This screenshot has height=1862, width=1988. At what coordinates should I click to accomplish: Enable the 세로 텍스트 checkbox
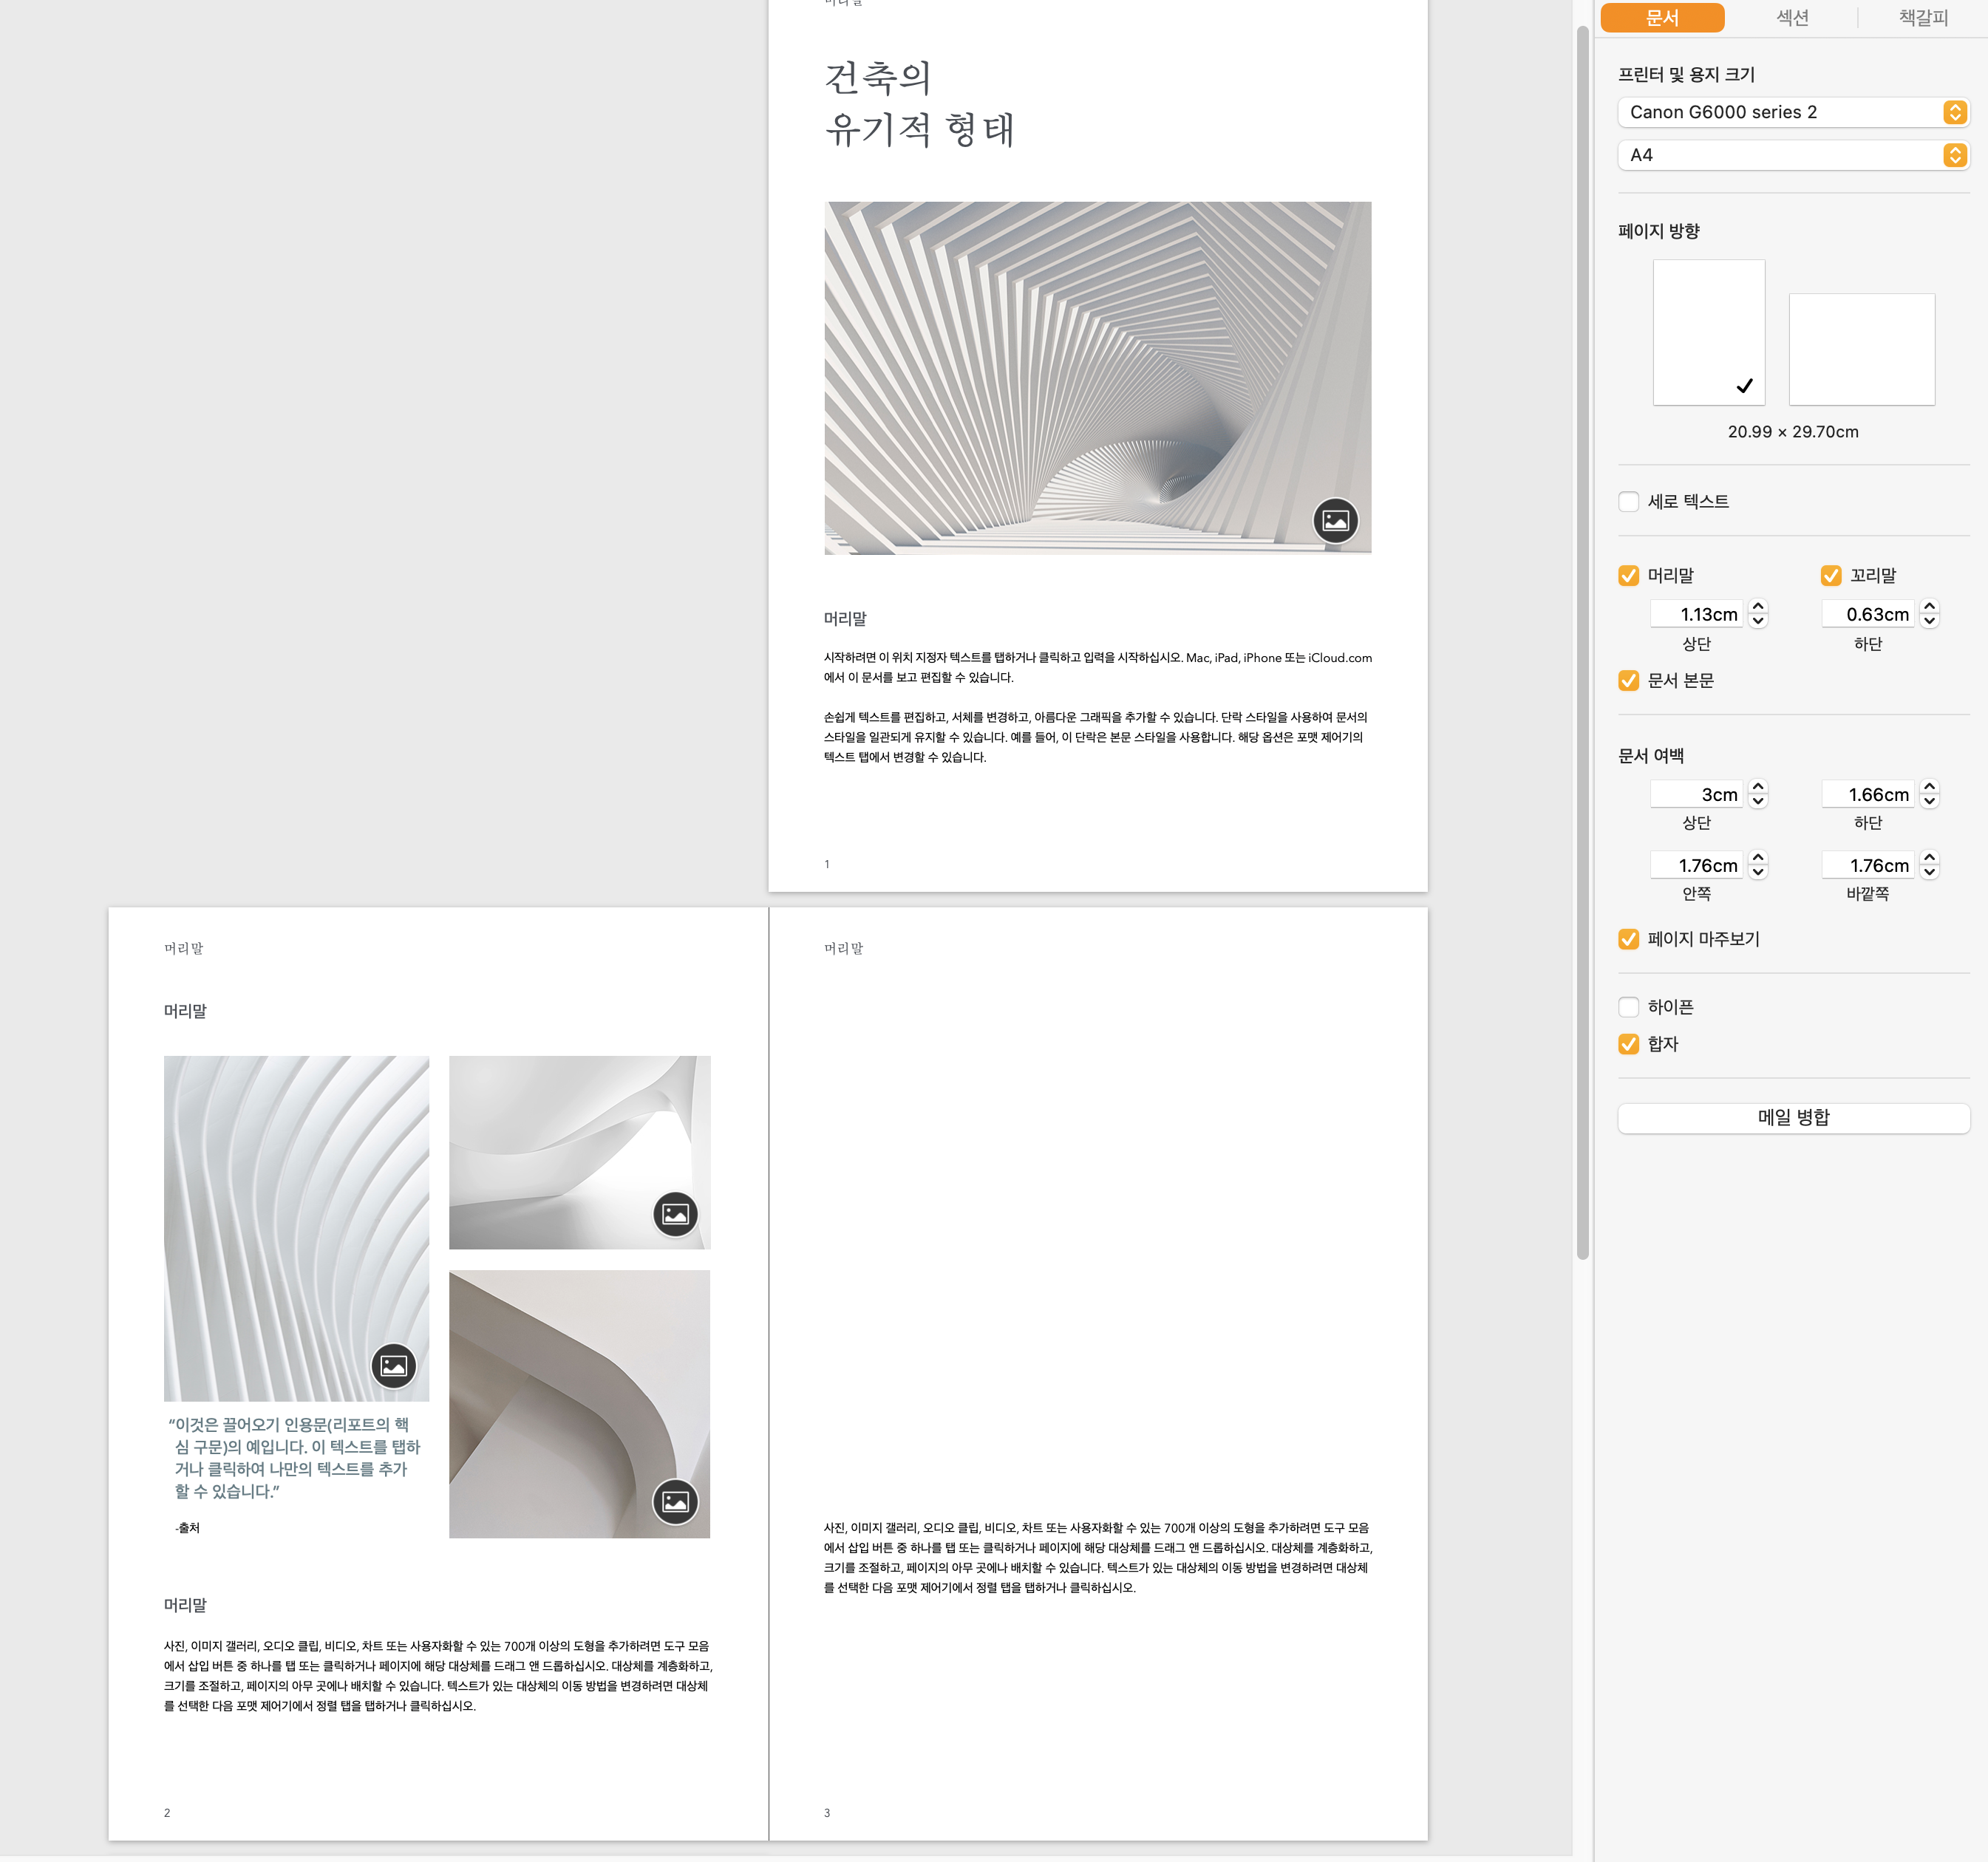pyautogui.click(x=1628, y=501)
